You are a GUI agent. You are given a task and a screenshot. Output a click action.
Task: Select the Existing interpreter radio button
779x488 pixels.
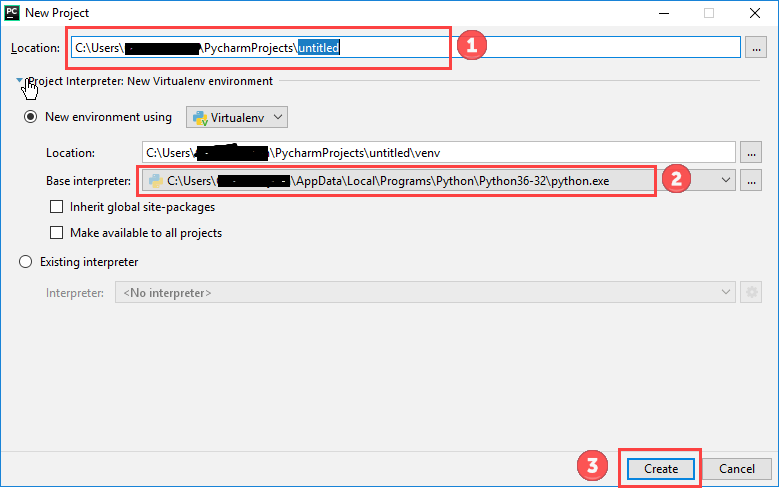tap(25, 261)
